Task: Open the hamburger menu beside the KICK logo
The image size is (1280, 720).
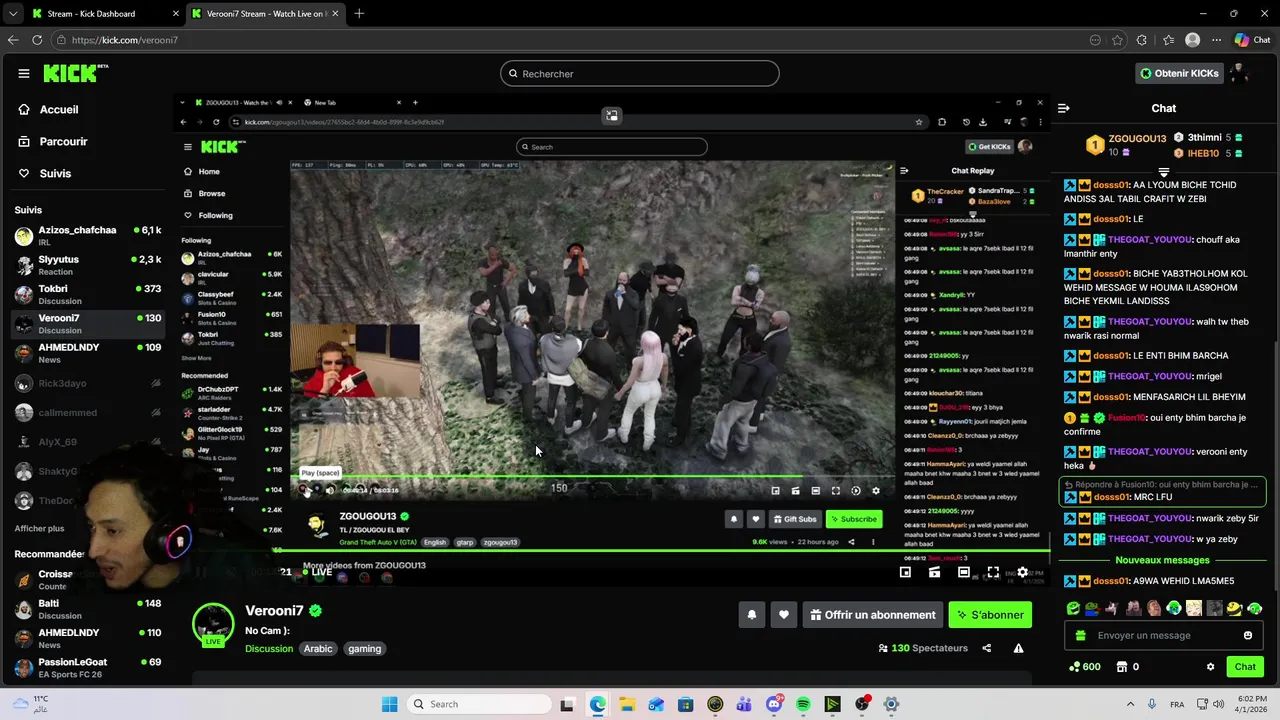Action: click(24, 73)
